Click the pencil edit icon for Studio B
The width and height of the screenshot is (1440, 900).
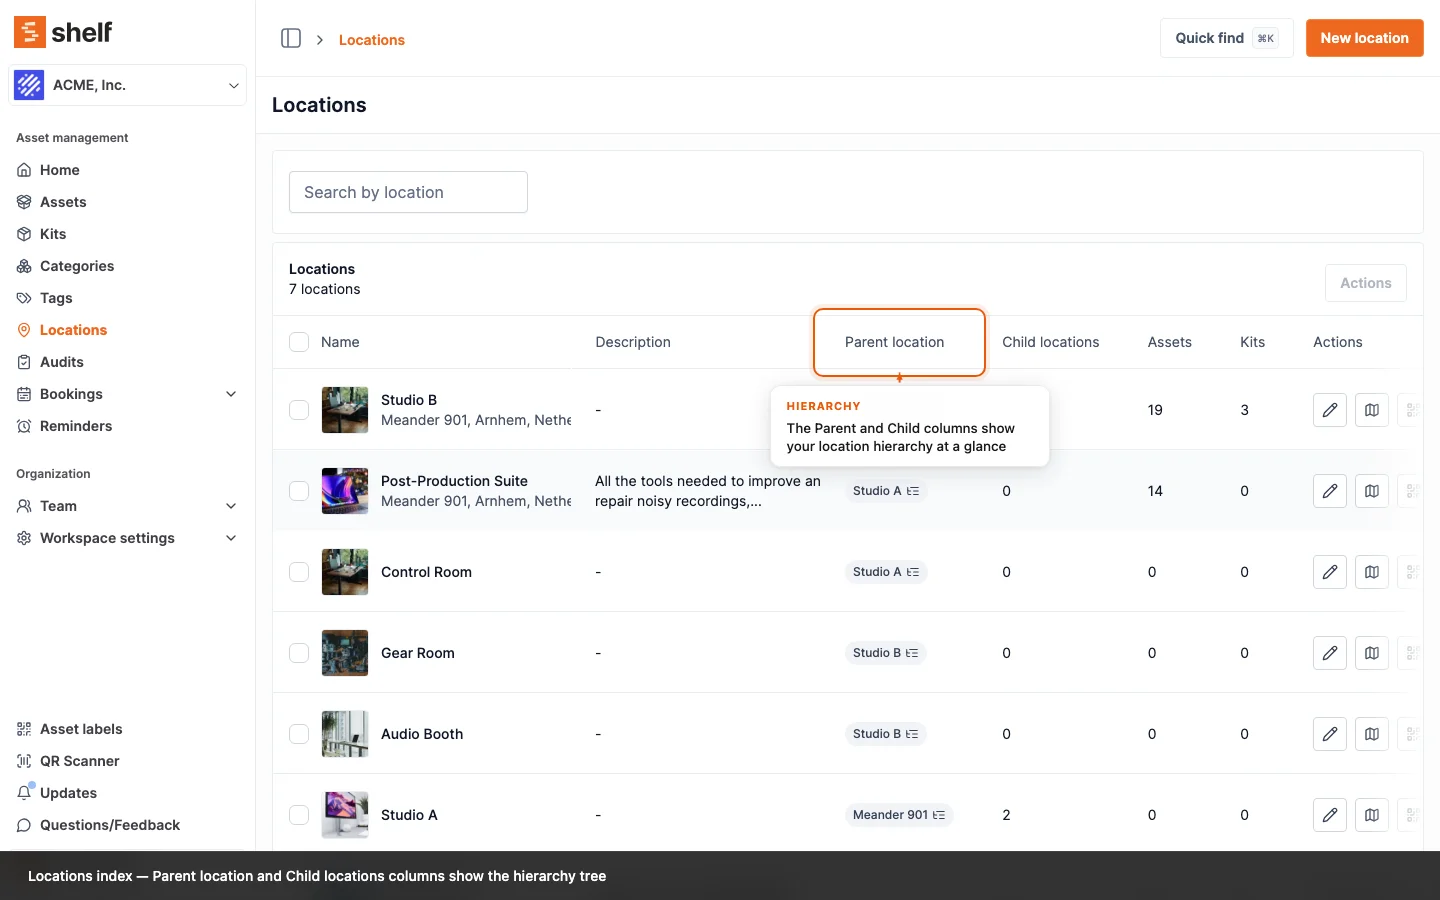tap(1329, 410)
